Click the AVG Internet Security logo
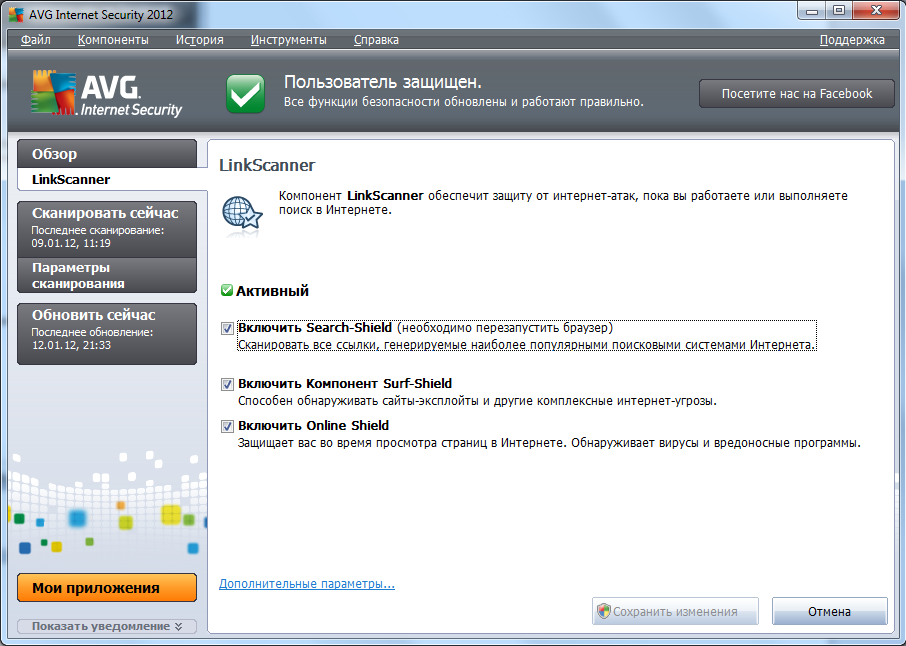Image resolution: width=906 pixels, height=646 pixels. click(106, 94)
